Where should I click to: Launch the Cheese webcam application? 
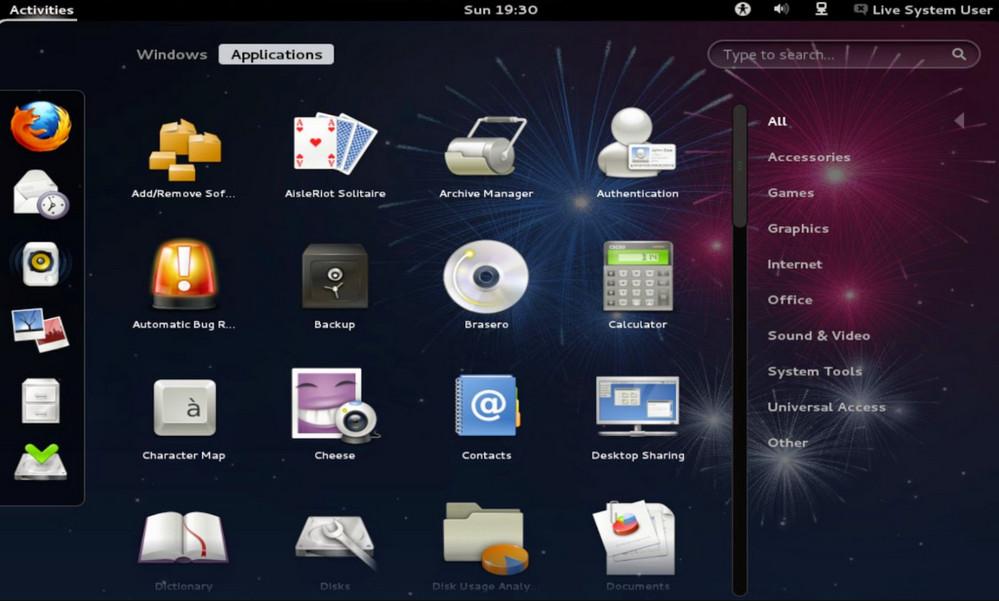click(334, 408)
